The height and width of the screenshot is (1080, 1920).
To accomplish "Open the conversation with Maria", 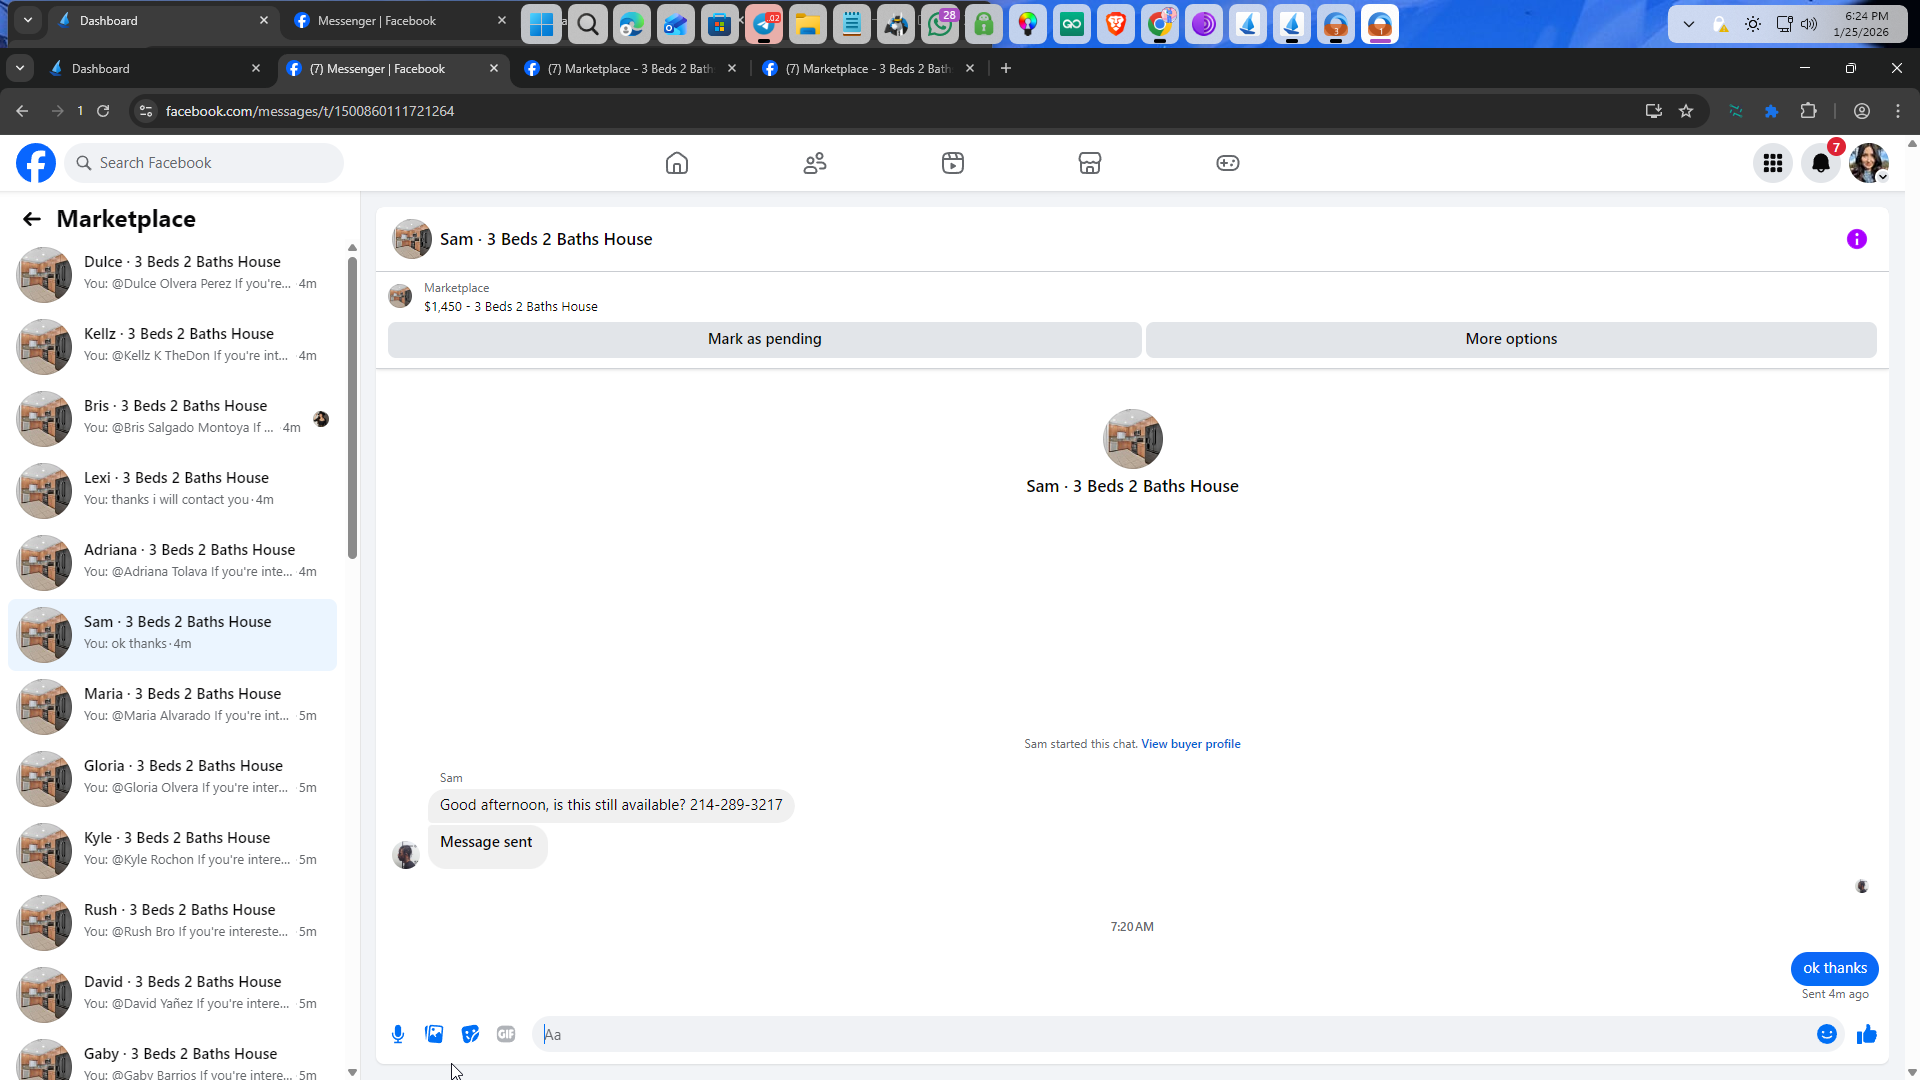I will 172,707.
